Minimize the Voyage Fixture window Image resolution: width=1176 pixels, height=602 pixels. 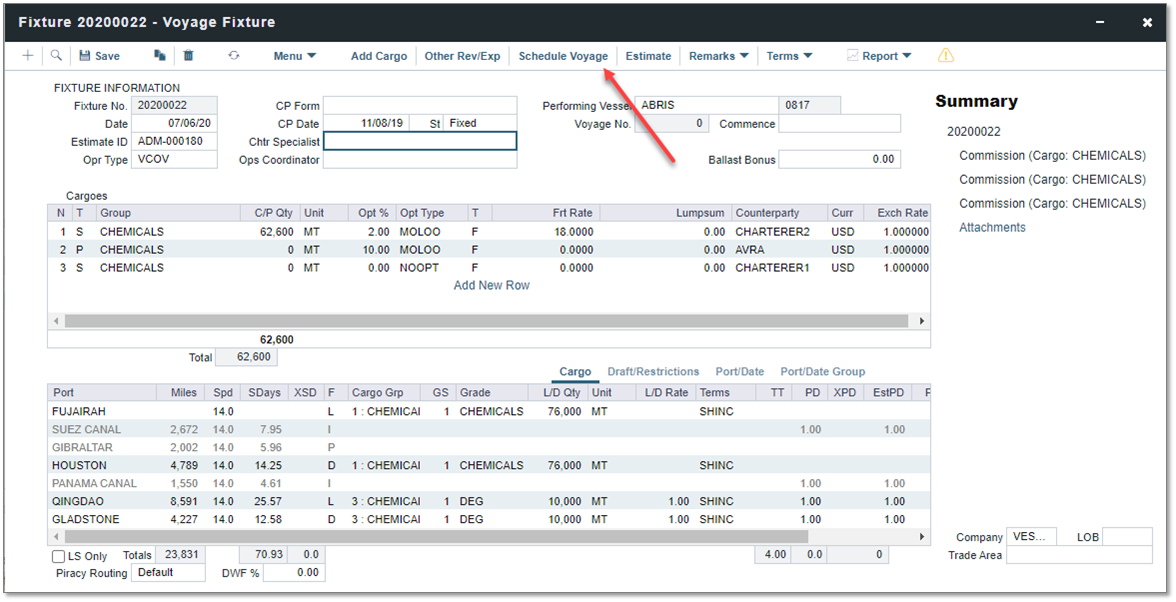(1100, 22)
